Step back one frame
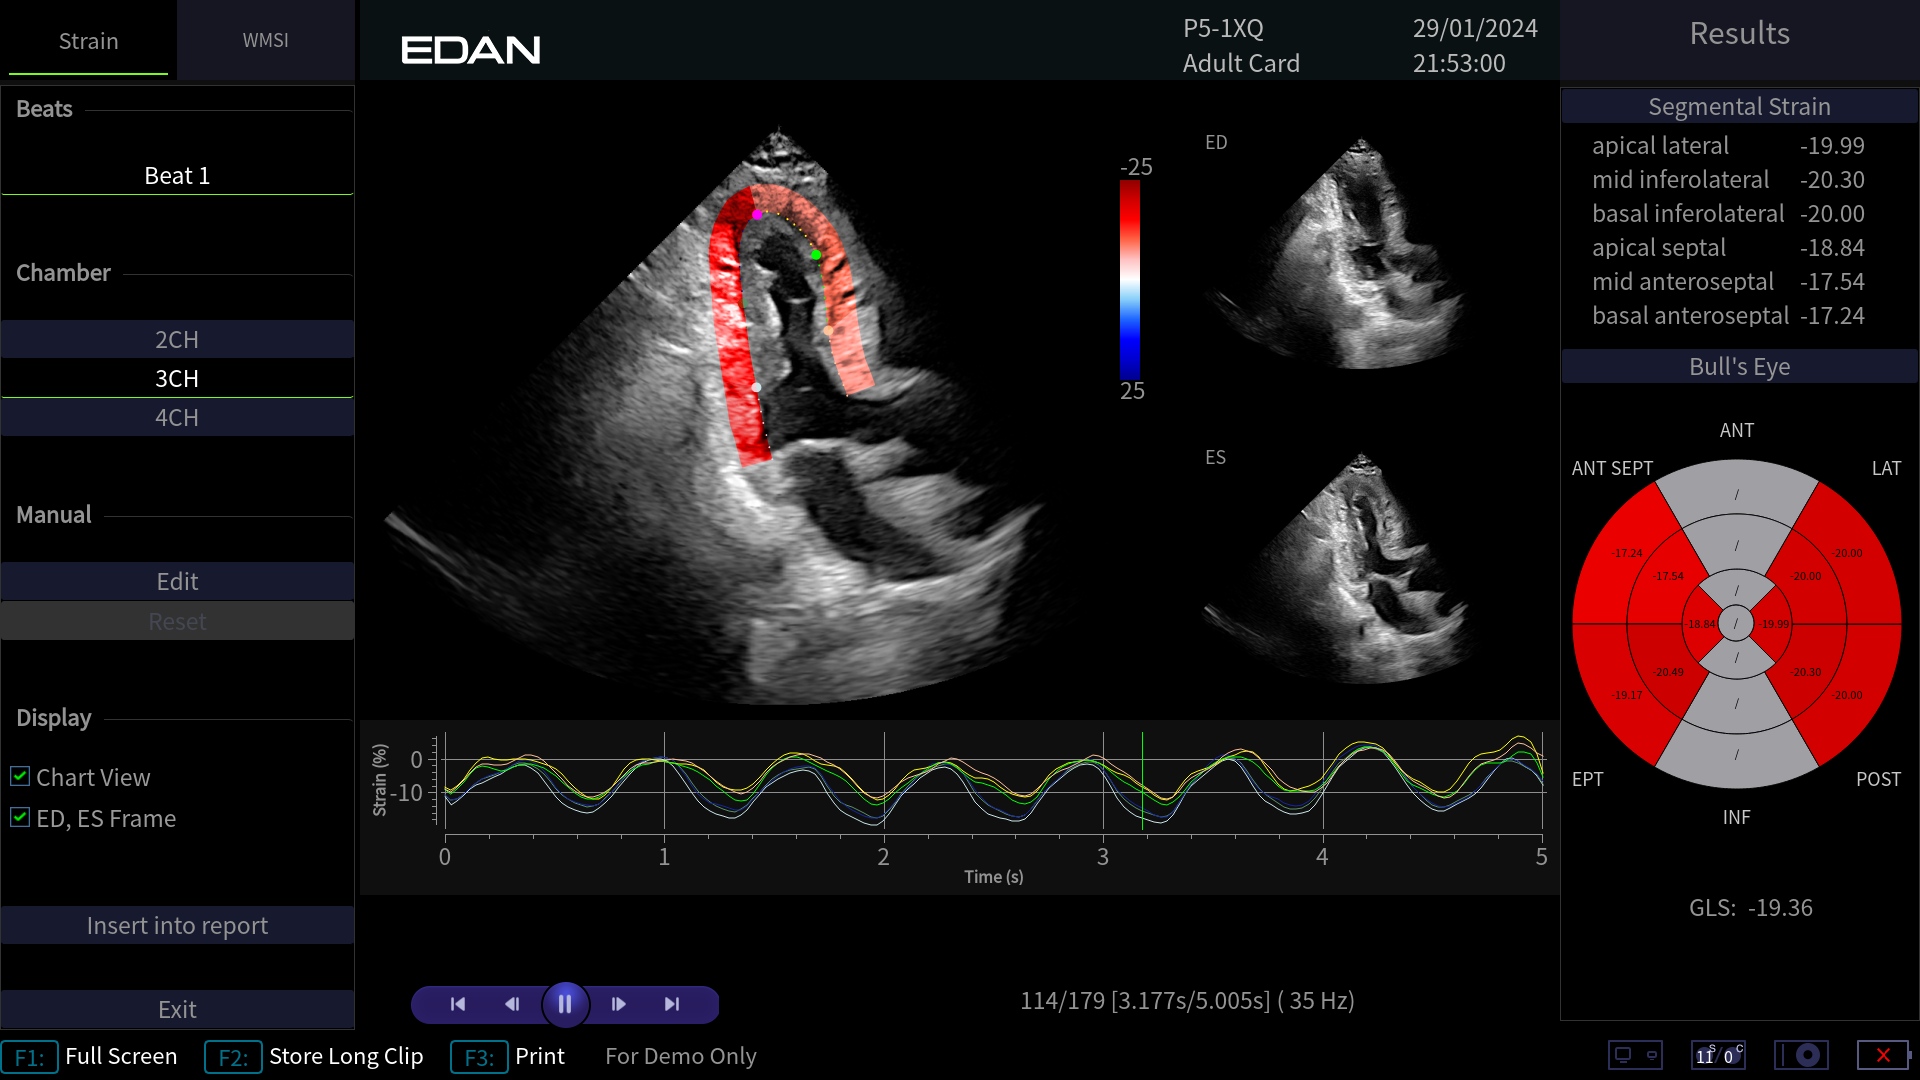This screenshot has height=1080, width=1920. (512, 1004)
